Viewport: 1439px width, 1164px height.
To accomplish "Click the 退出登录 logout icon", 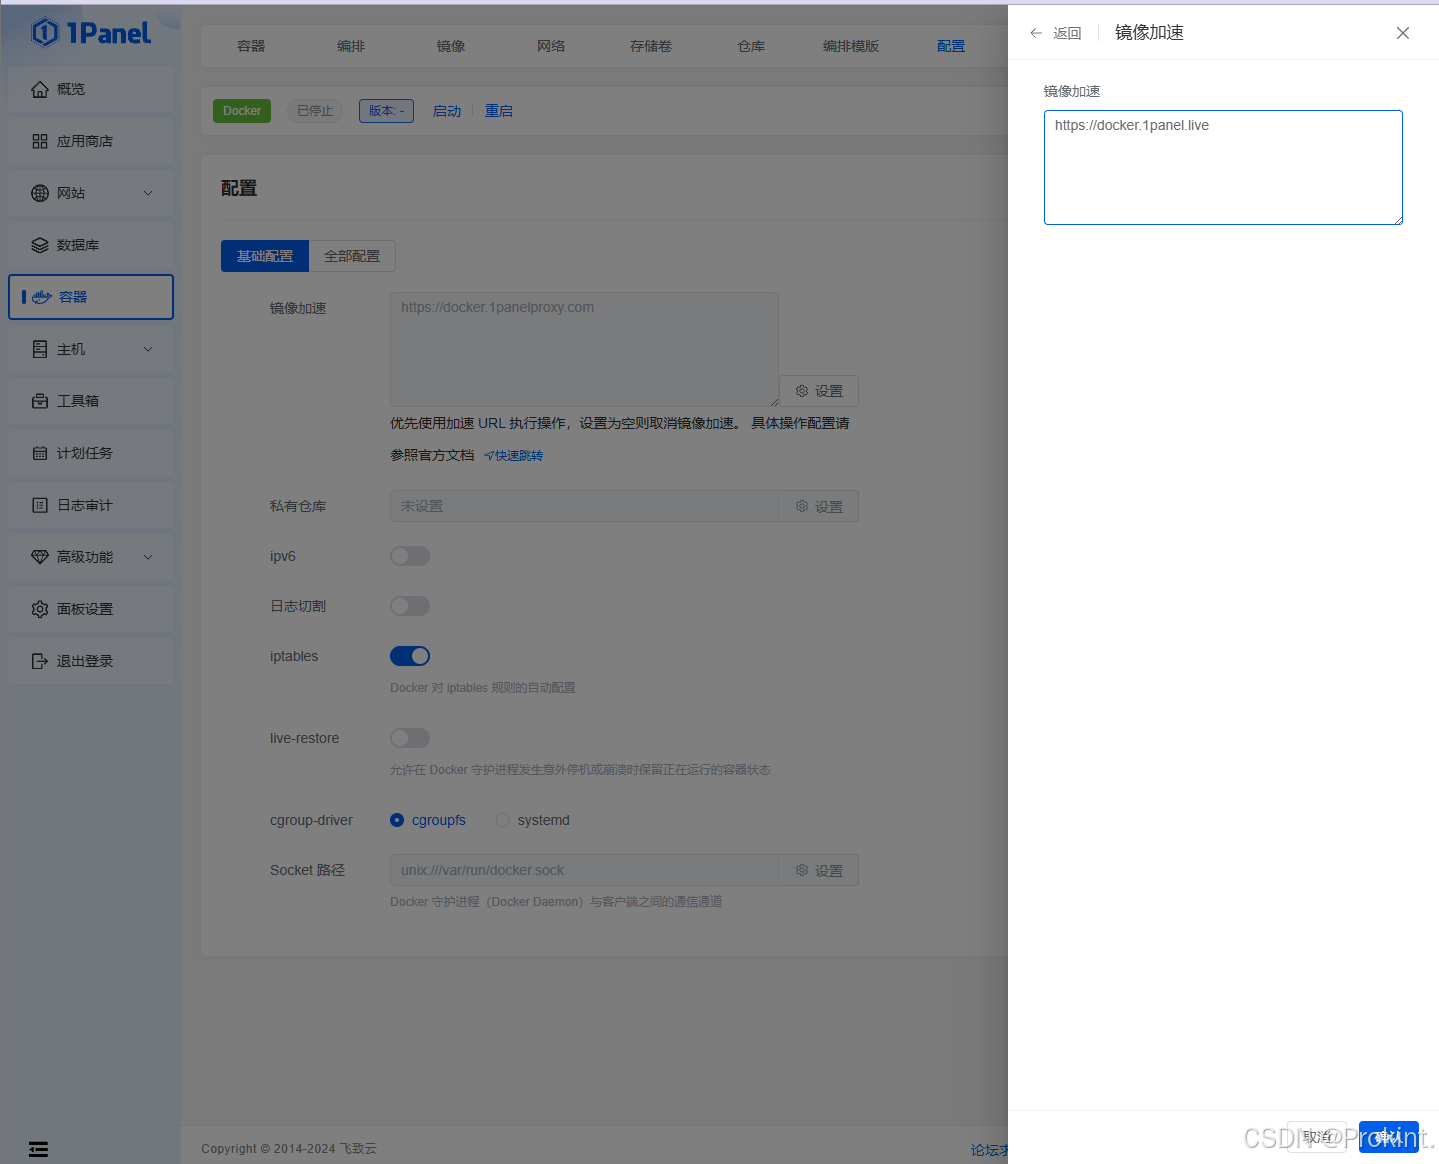I will 40,661.
